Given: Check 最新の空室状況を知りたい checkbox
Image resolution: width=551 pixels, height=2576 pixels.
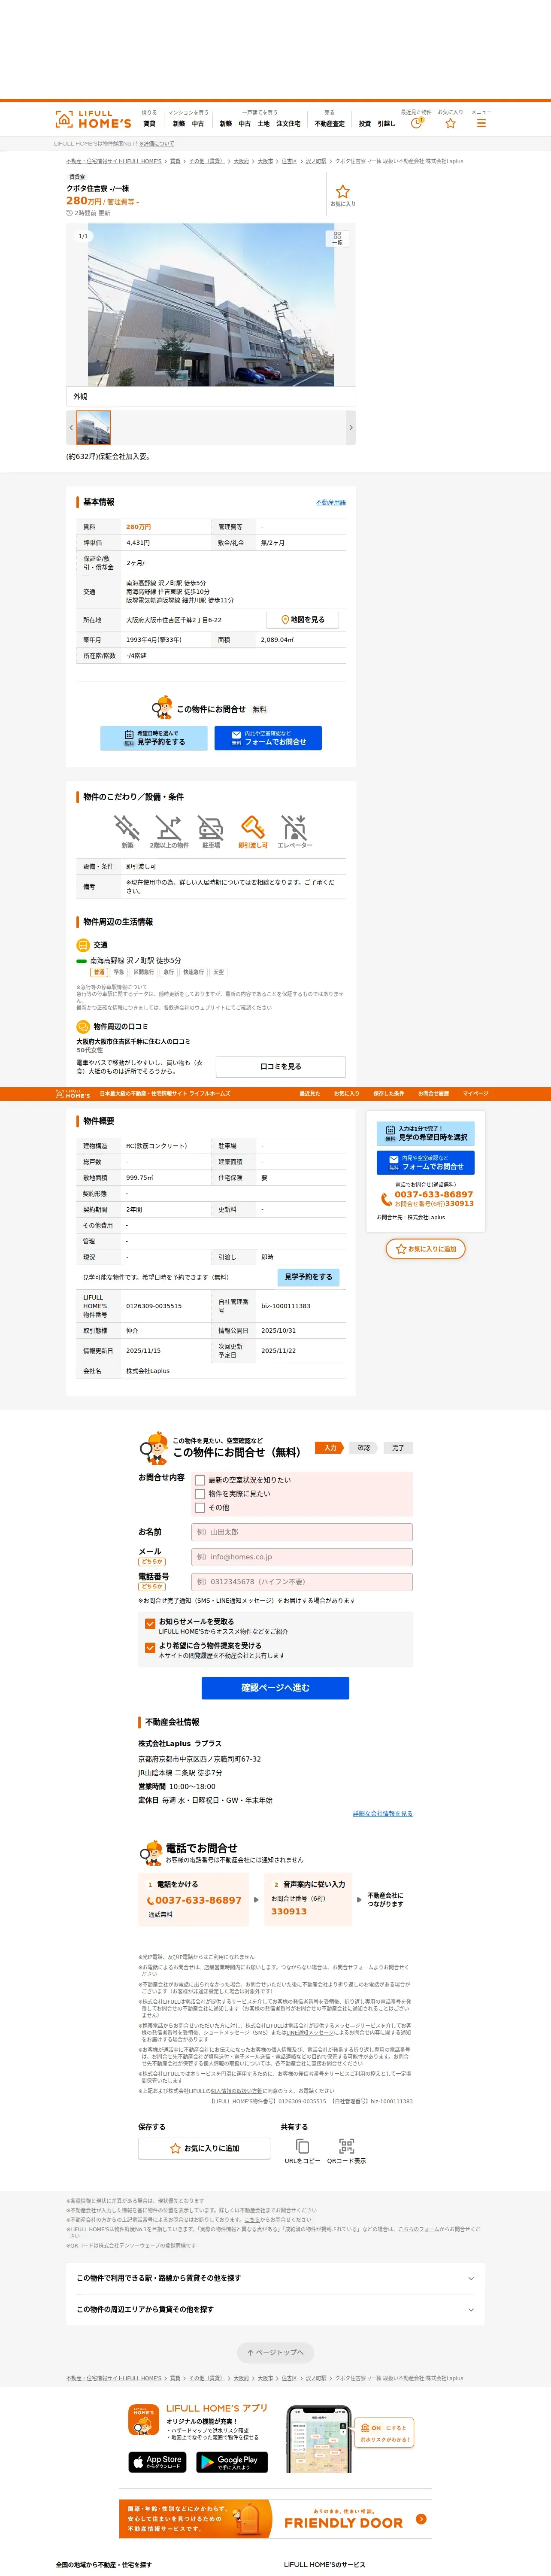Looking at the screenshot, I should [200, 1480].
